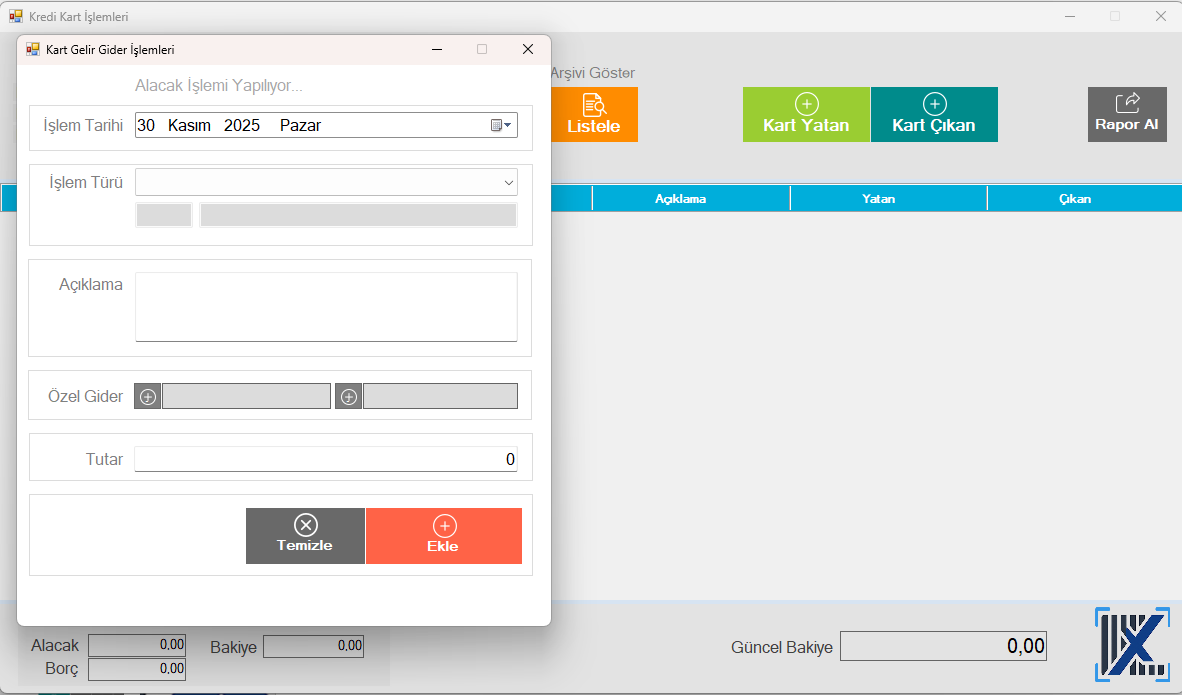Image resolution: width=1182 pixels, height=695 pixels.
Task: Click into the Açıklama text box
Action: (326, 307)
